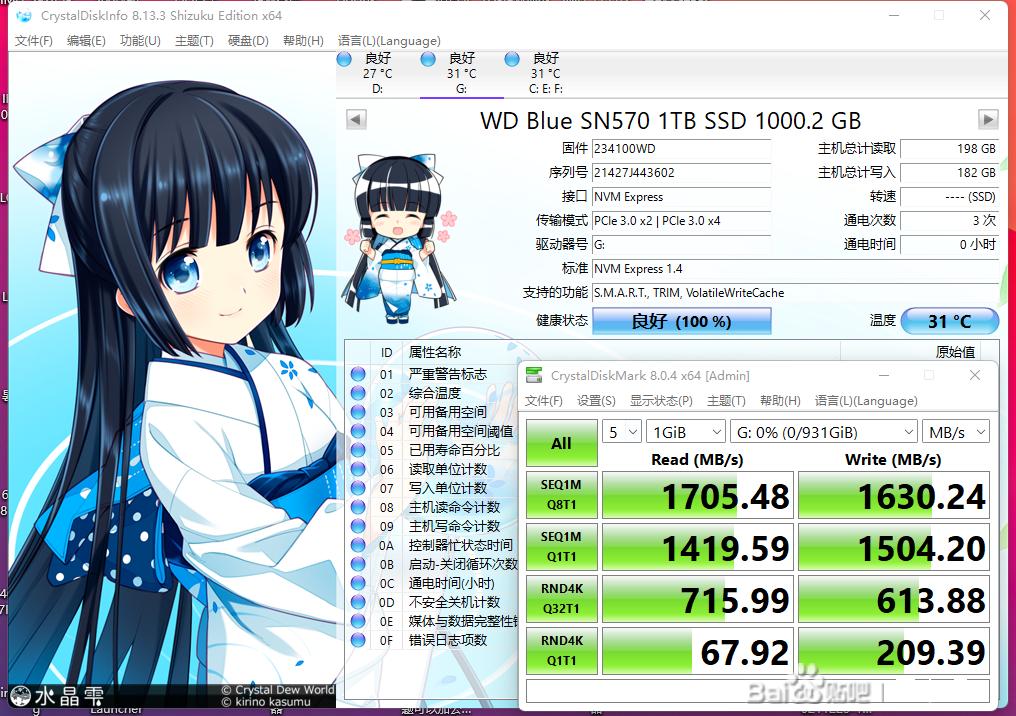Run the SEQ1M Q1T1 test

click(x=561, y=547)
